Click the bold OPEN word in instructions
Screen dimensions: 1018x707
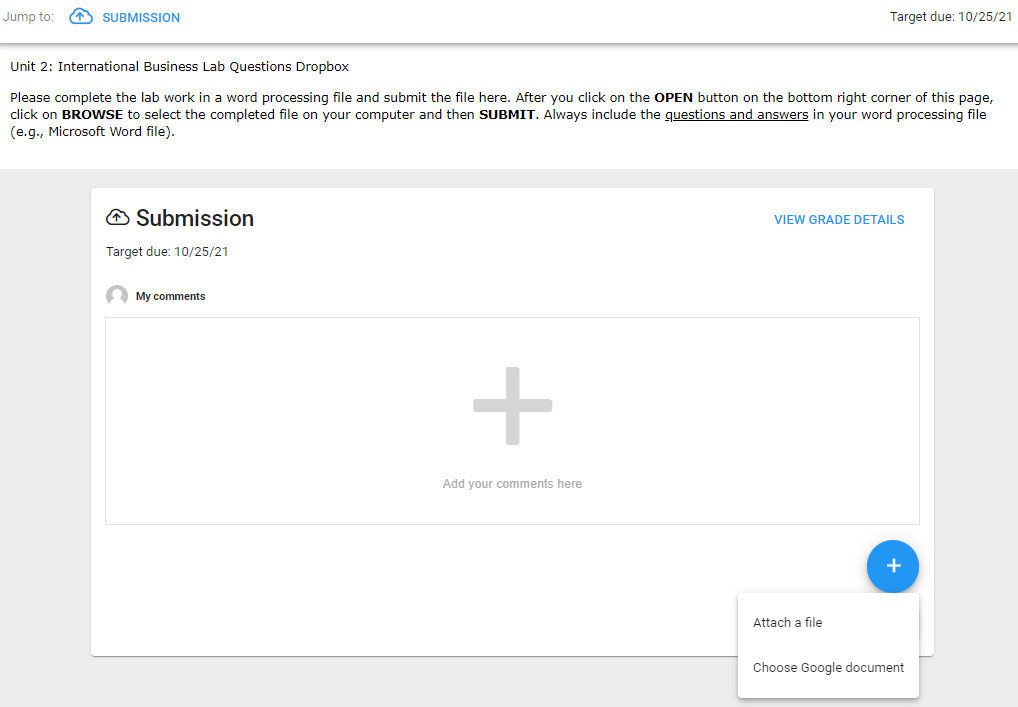coord(673,98)
